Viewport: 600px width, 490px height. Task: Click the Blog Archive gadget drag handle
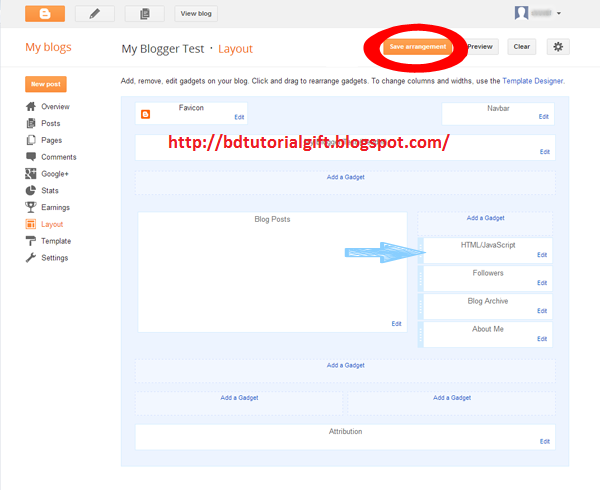[421, 306]
